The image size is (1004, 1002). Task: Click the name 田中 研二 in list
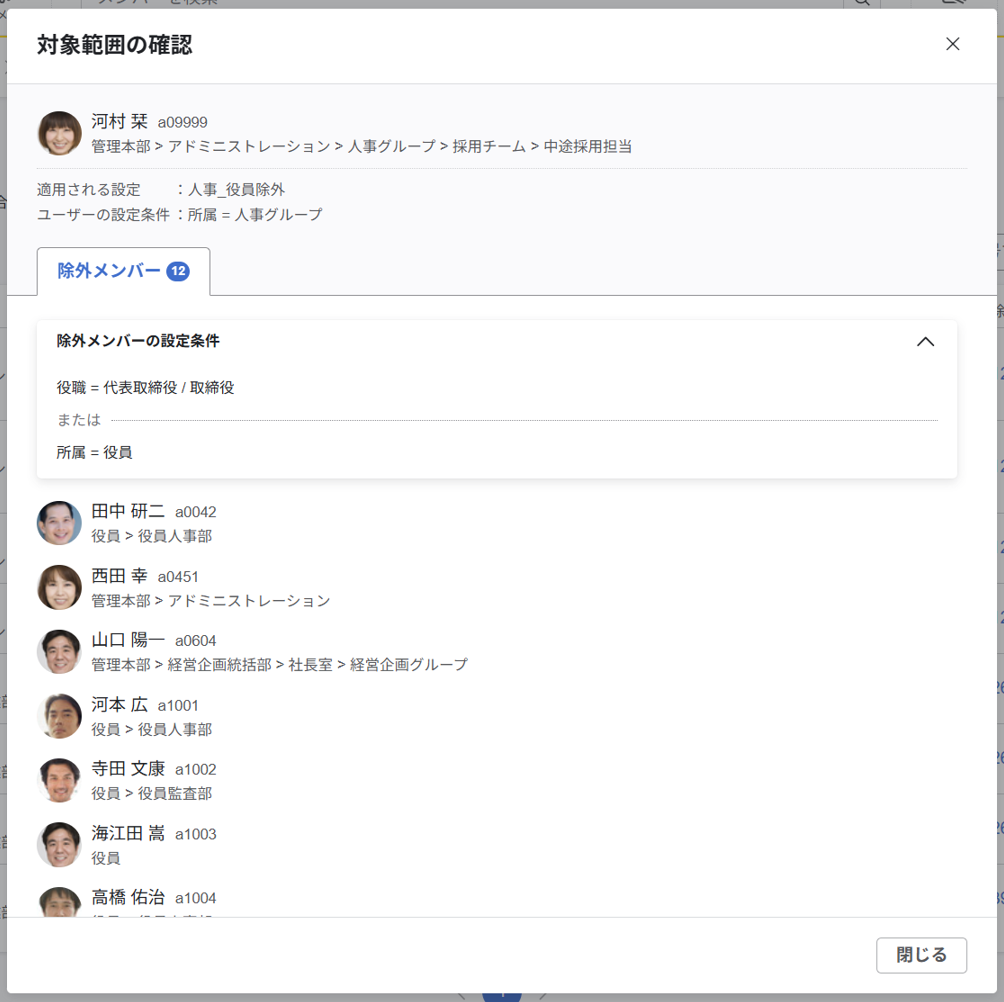point(128,512)
